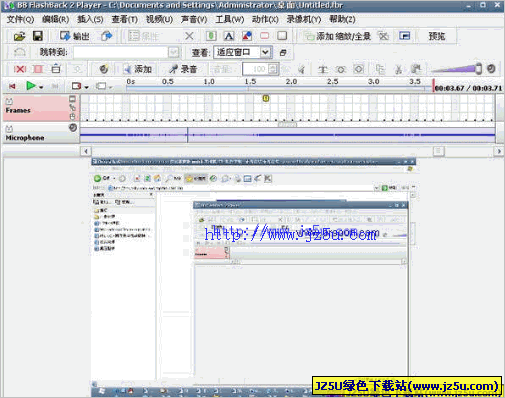Open the 工具 menu
The height and width of the screenshot is (398, 505).
230,19
